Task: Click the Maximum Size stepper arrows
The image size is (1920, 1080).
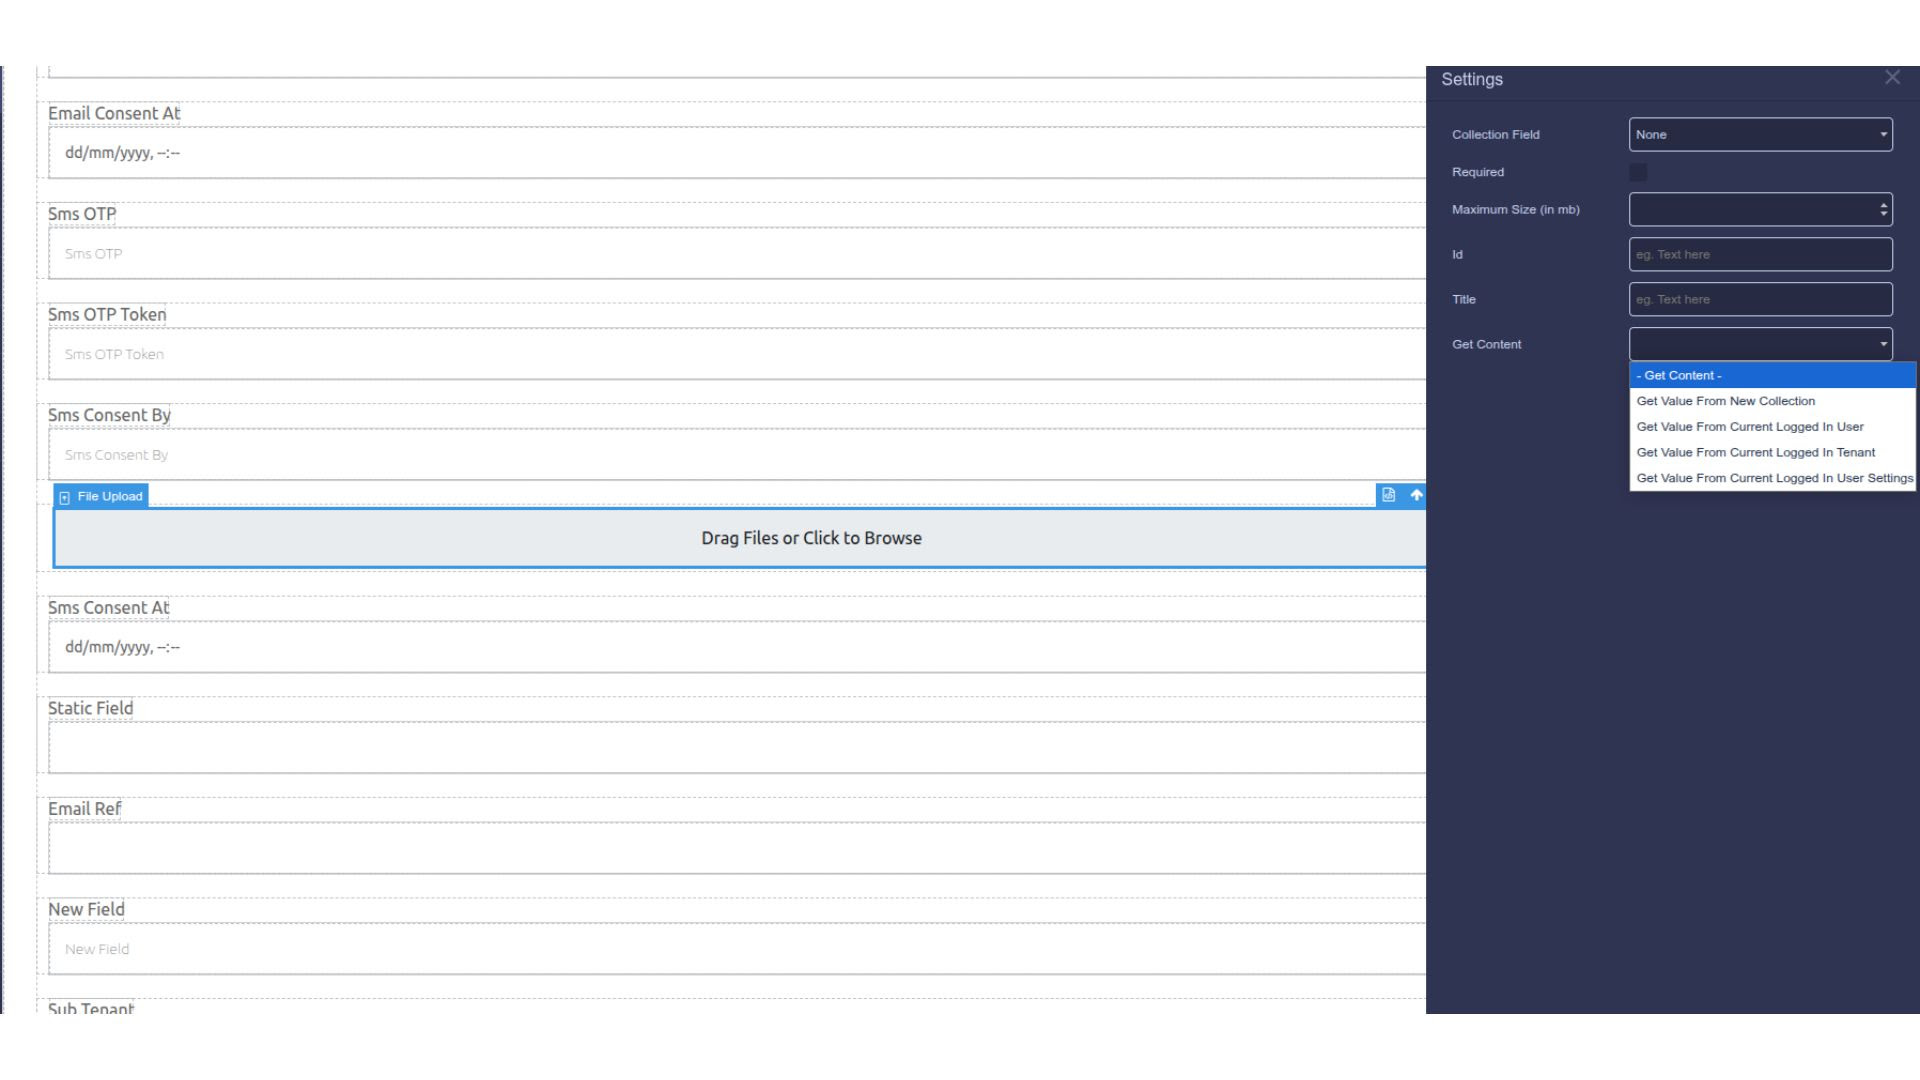Action: point(1883,209)
